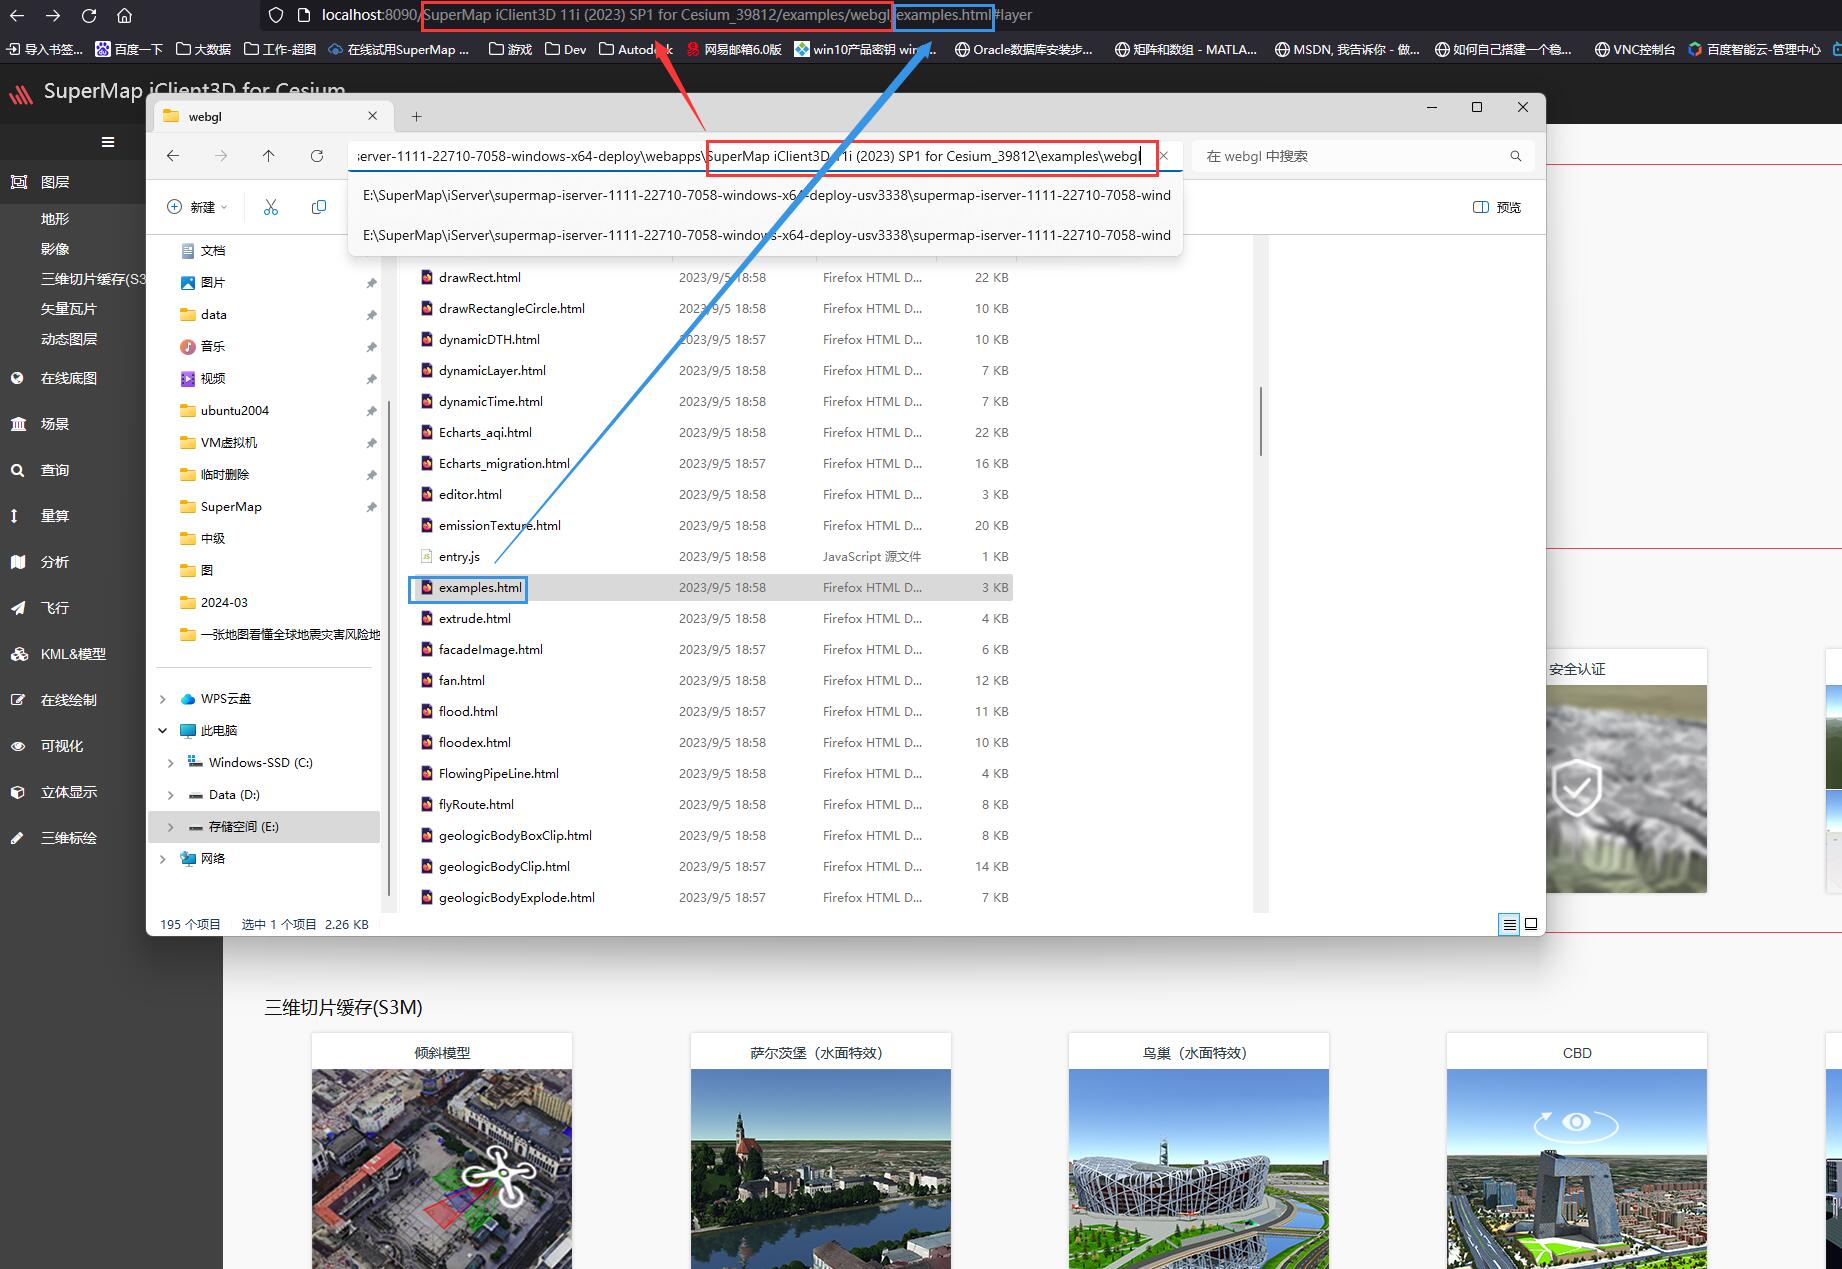Select 影像 in the sidebar
This screenshot has width=1842, height=1269.
55,249
